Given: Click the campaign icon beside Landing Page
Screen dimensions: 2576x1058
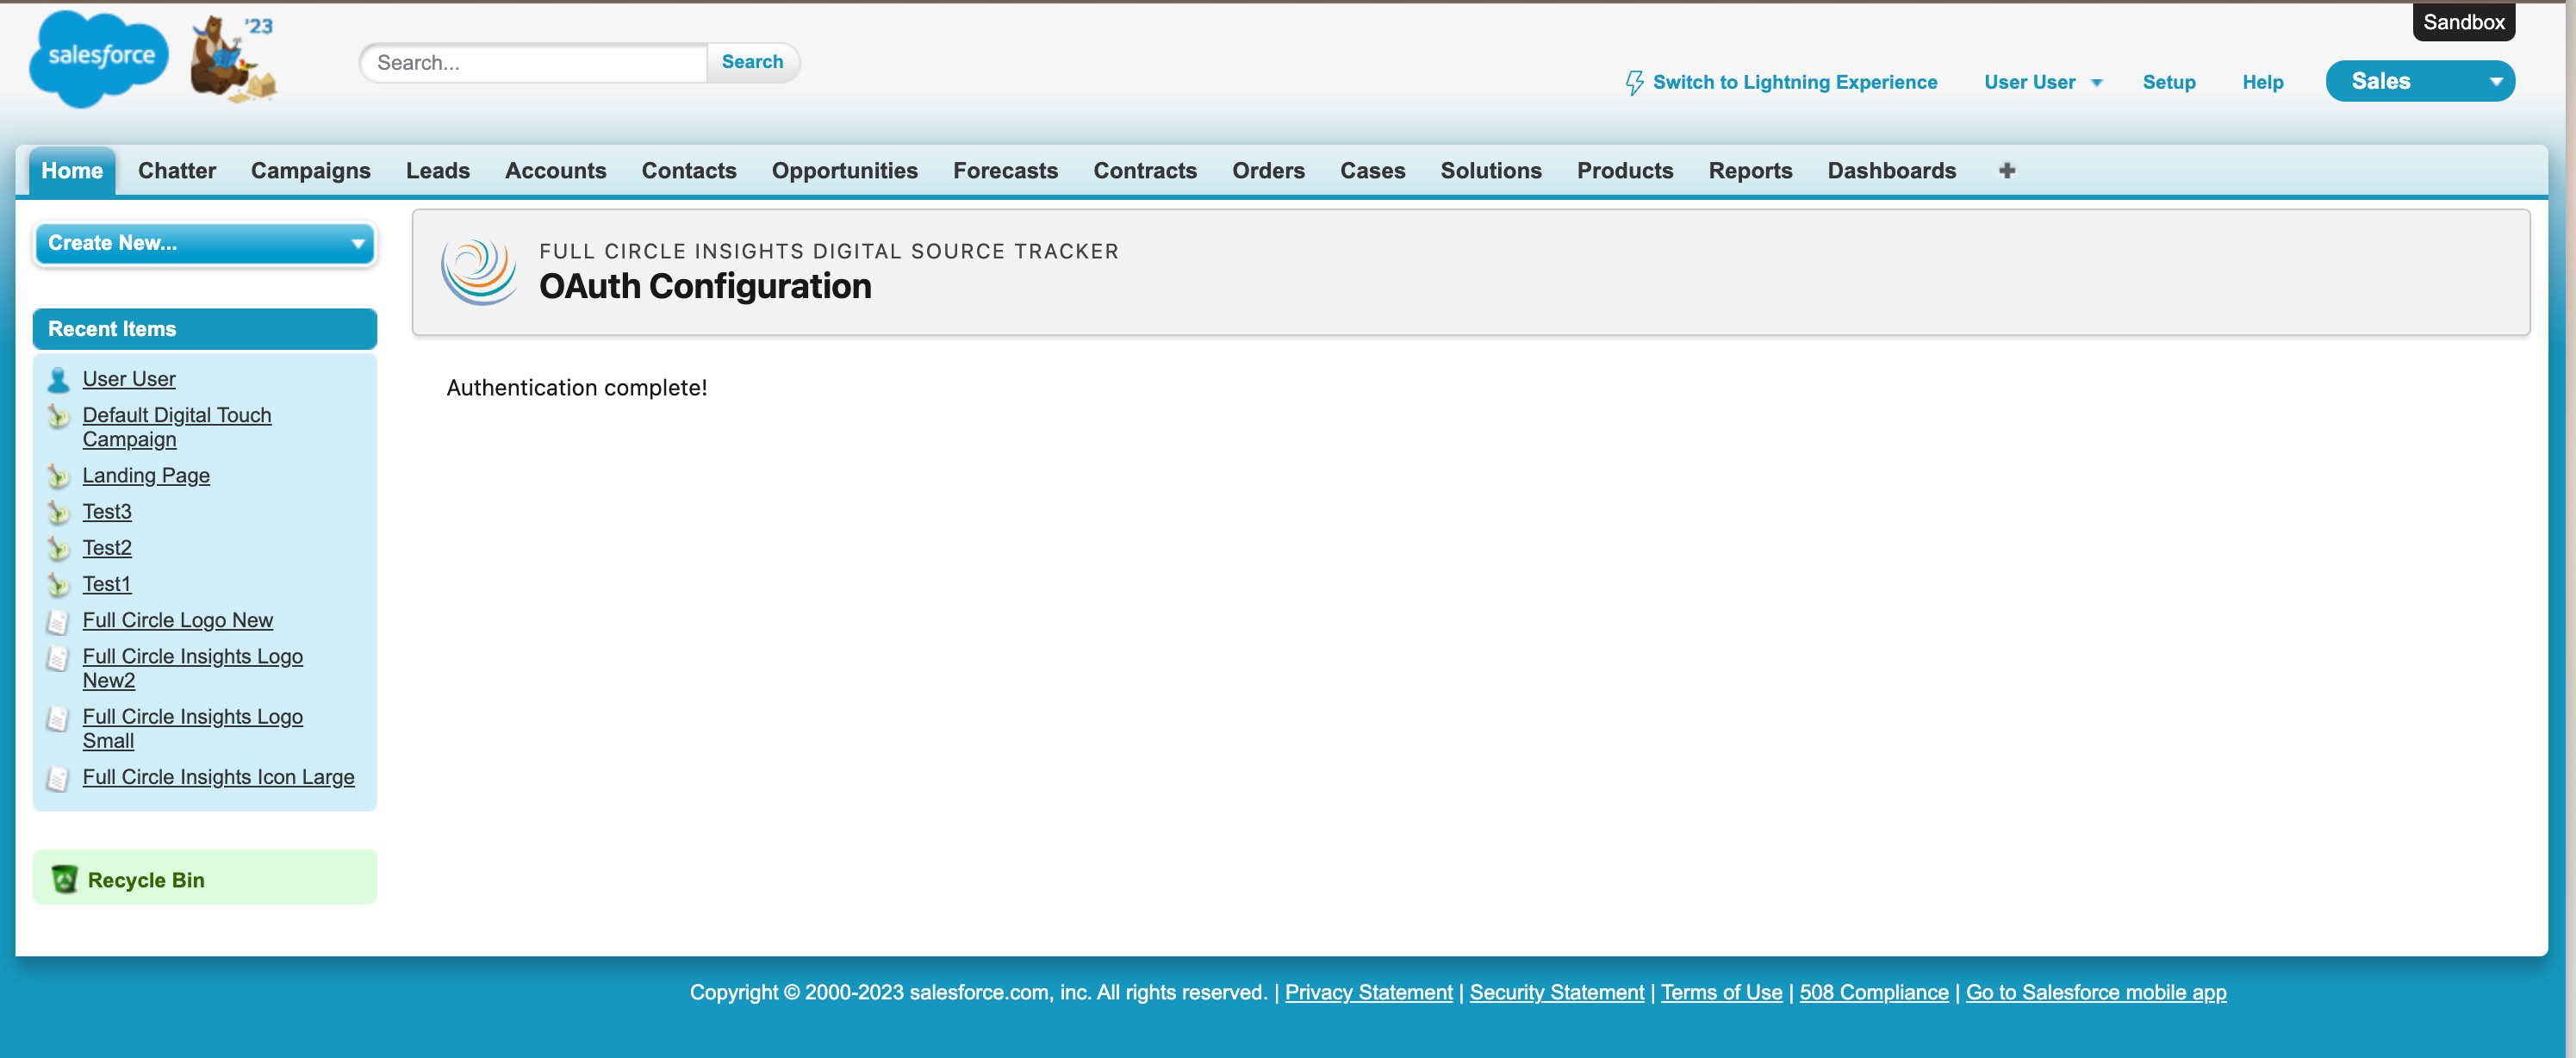Looking at the screenshot, I should tap(58, 476).
